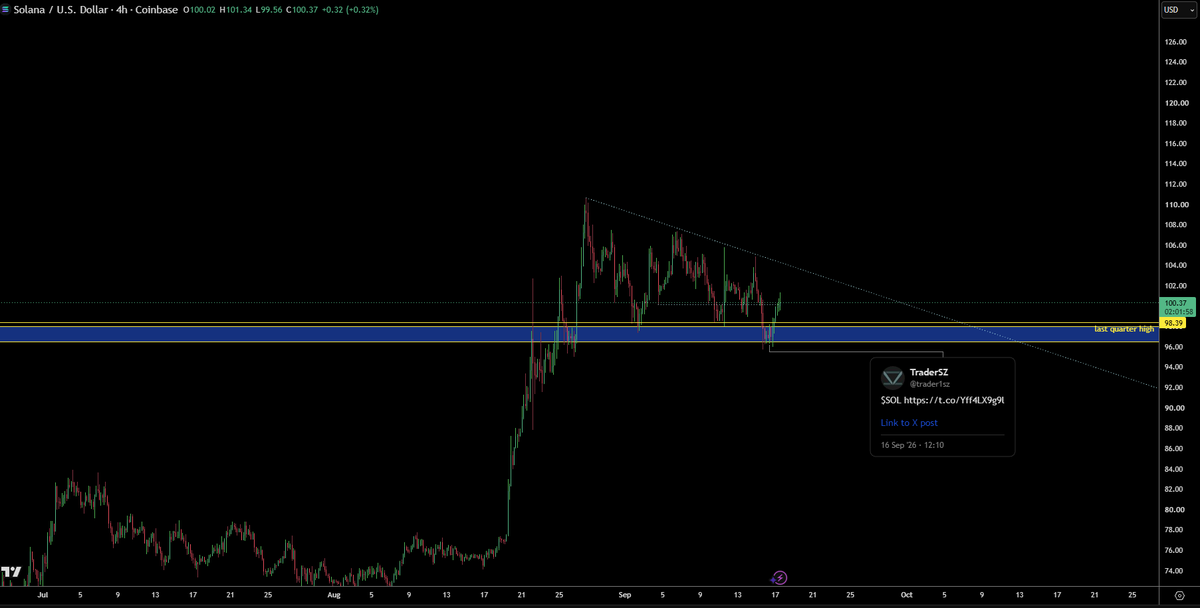Click the high value H101.34 in the legend

click(x=238, y=10)
